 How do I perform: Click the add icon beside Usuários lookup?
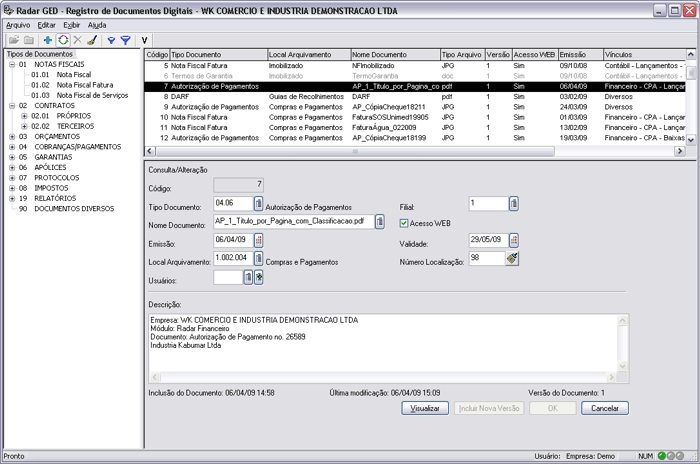259,277
